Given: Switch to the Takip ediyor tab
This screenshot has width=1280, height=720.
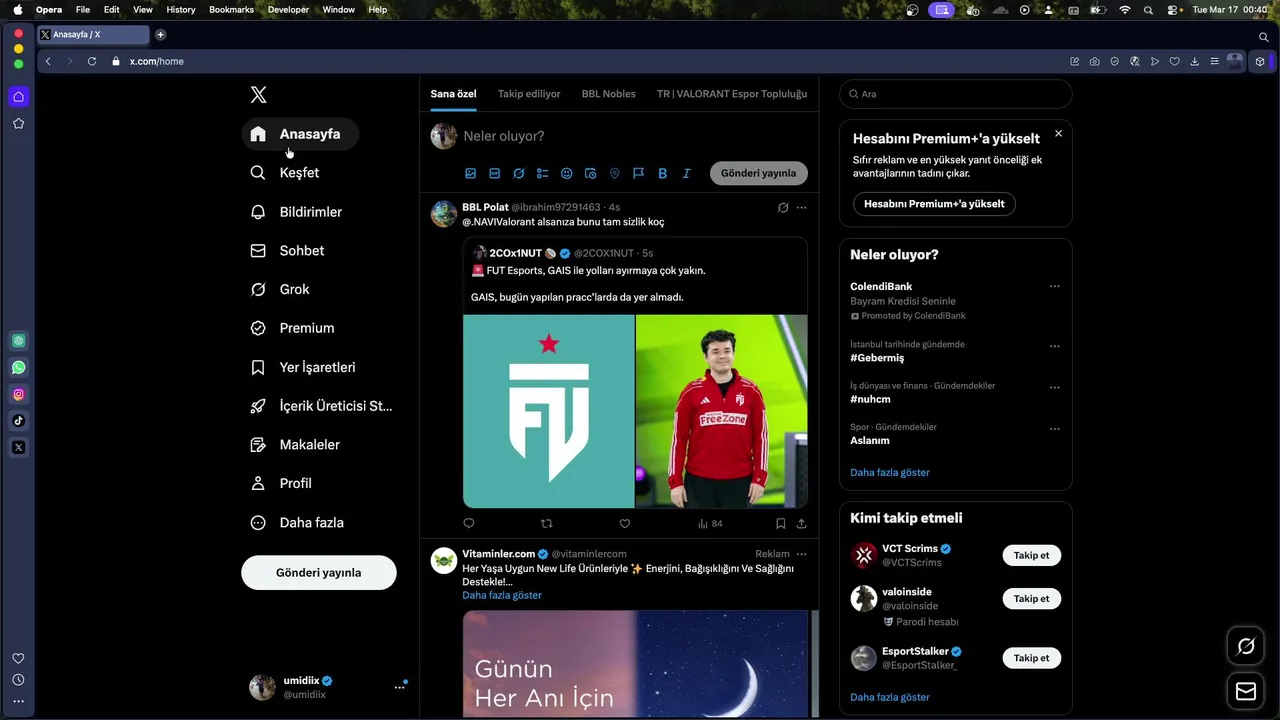Looking at the screenshot, I should 529,94.
